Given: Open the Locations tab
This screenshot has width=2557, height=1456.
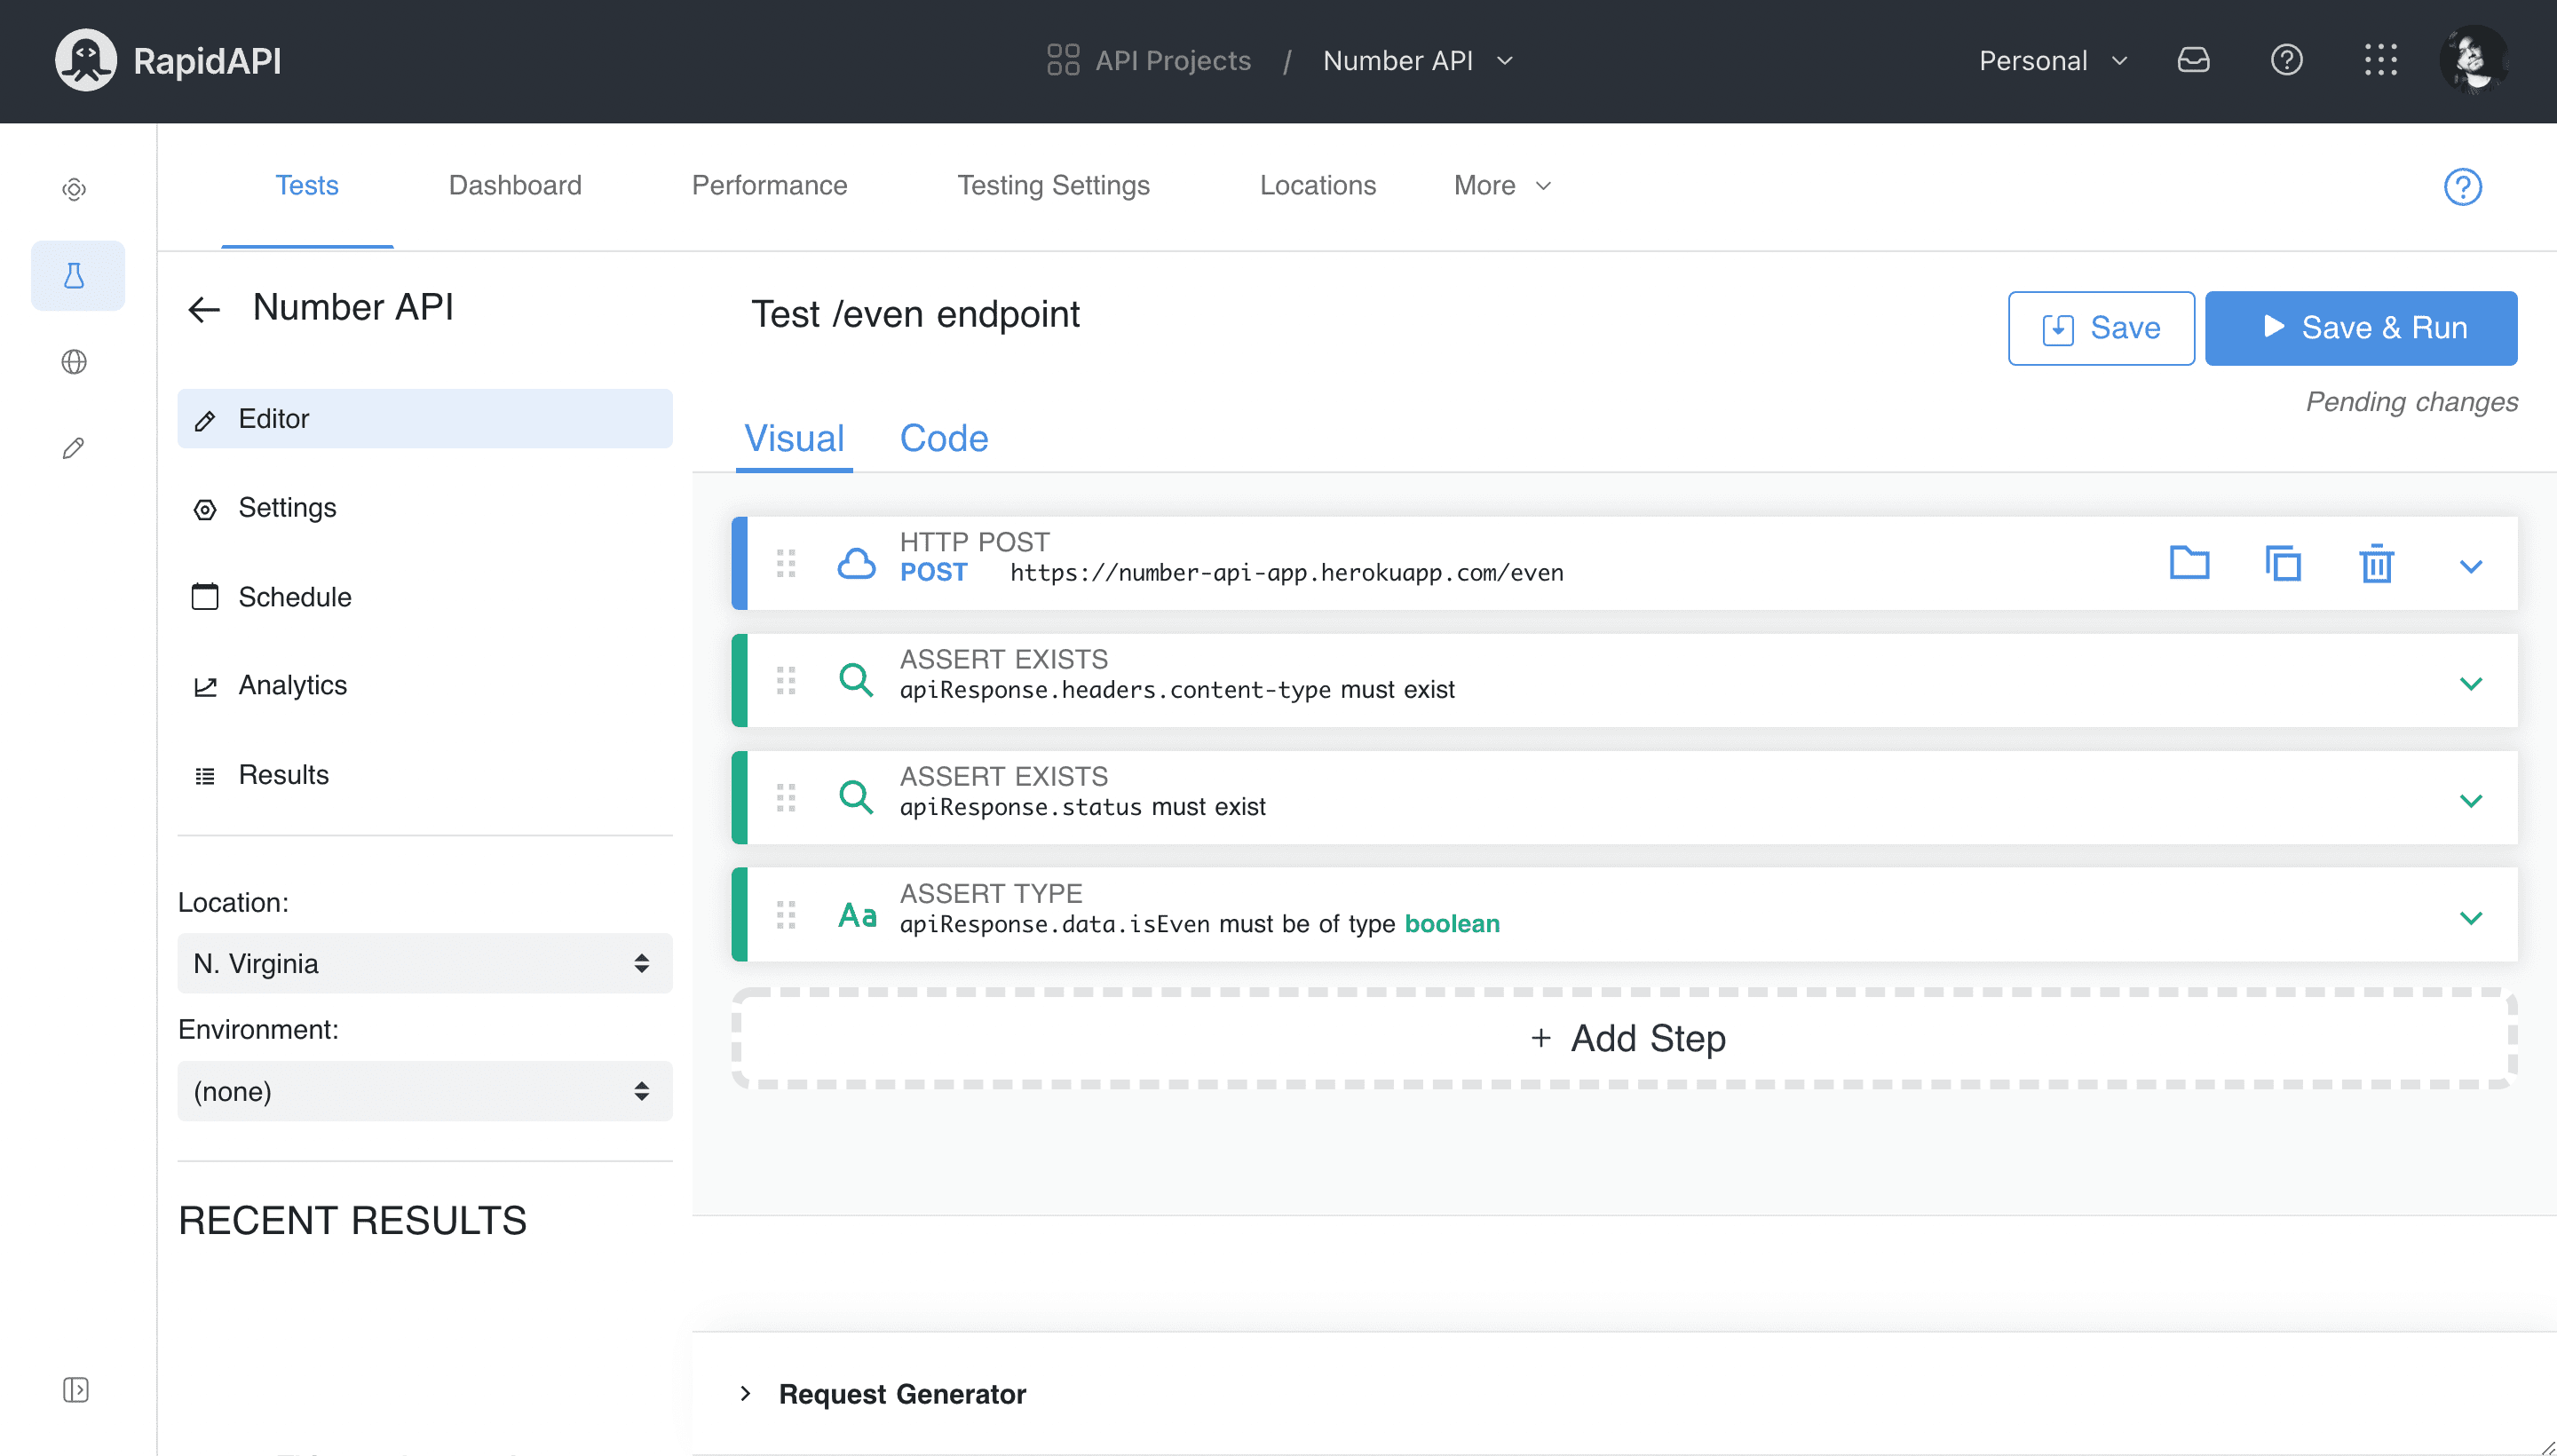Looking at the screenshot, I should [1317, 185].
